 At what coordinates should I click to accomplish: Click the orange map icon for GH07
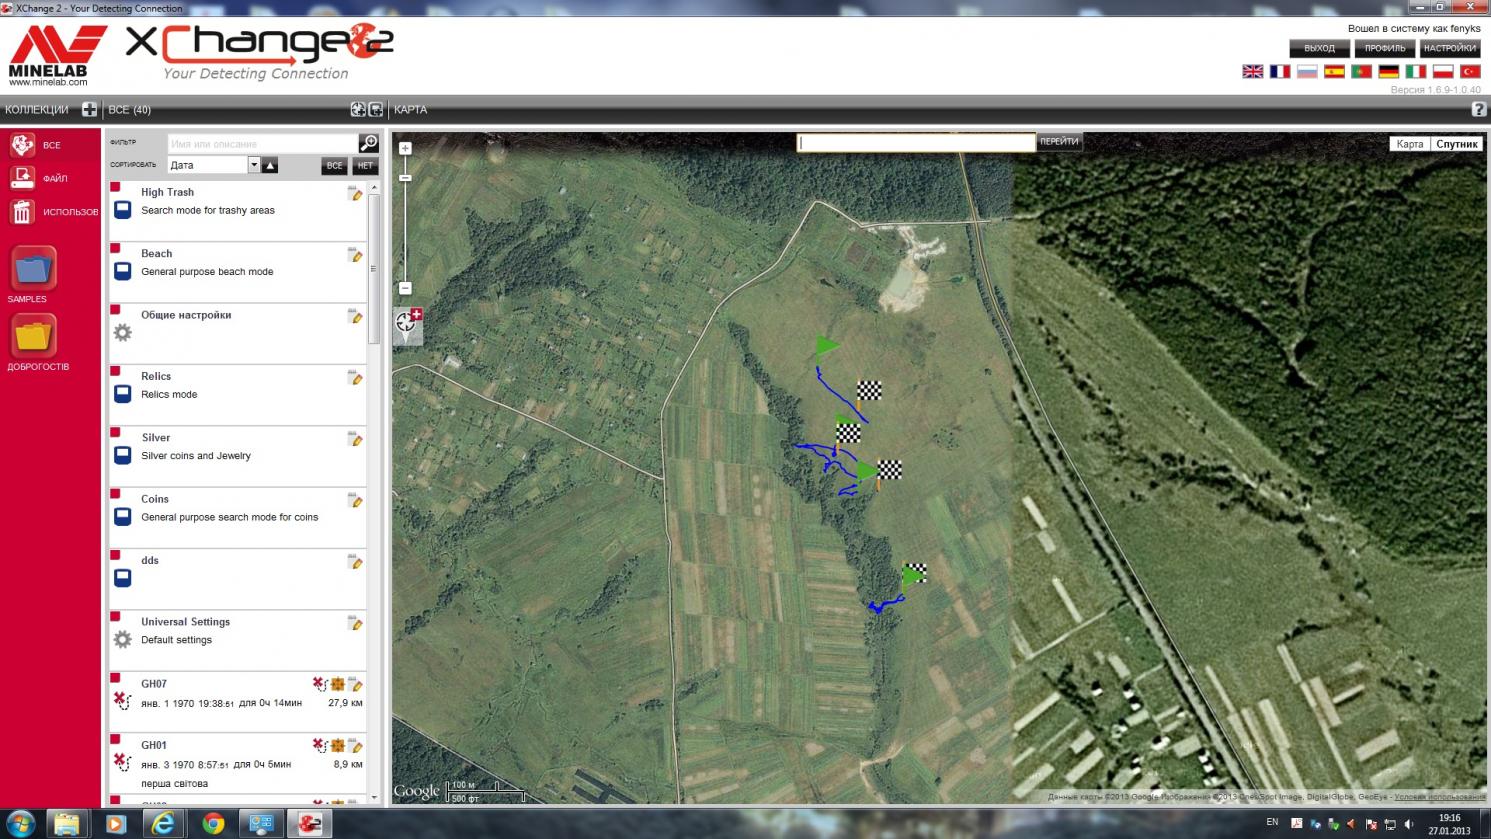(x=338, y=684)
